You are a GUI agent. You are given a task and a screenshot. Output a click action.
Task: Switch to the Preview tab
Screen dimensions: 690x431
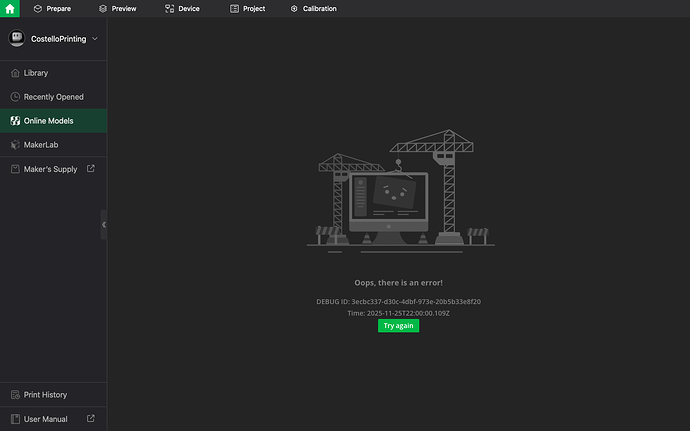(117, 8)
